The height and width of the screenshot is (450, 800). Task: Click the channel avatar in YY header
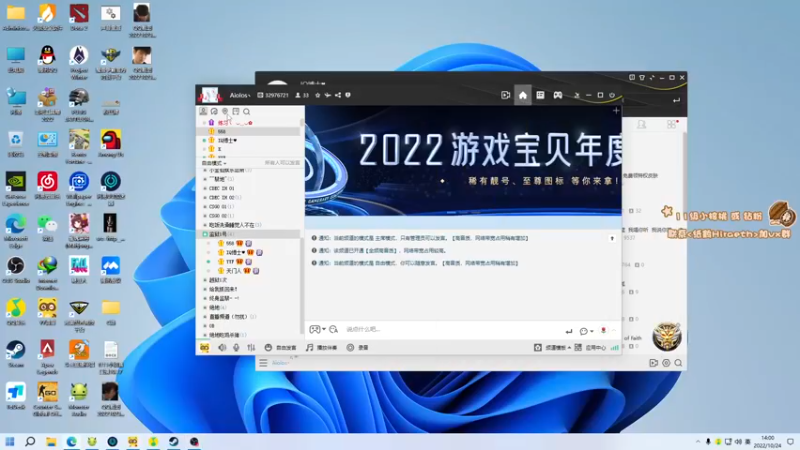coord(210,95)
